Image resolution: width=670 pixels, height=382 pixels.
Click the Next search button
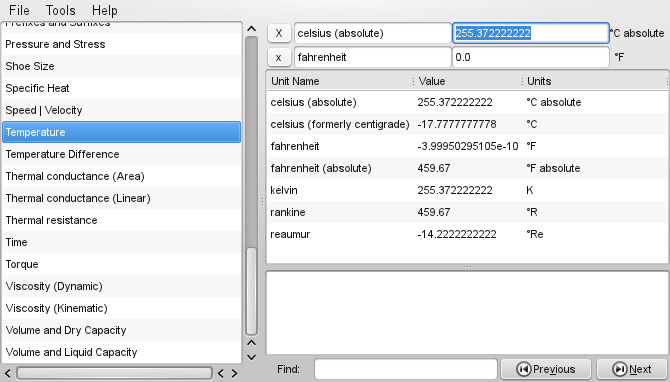pos(632,369)
